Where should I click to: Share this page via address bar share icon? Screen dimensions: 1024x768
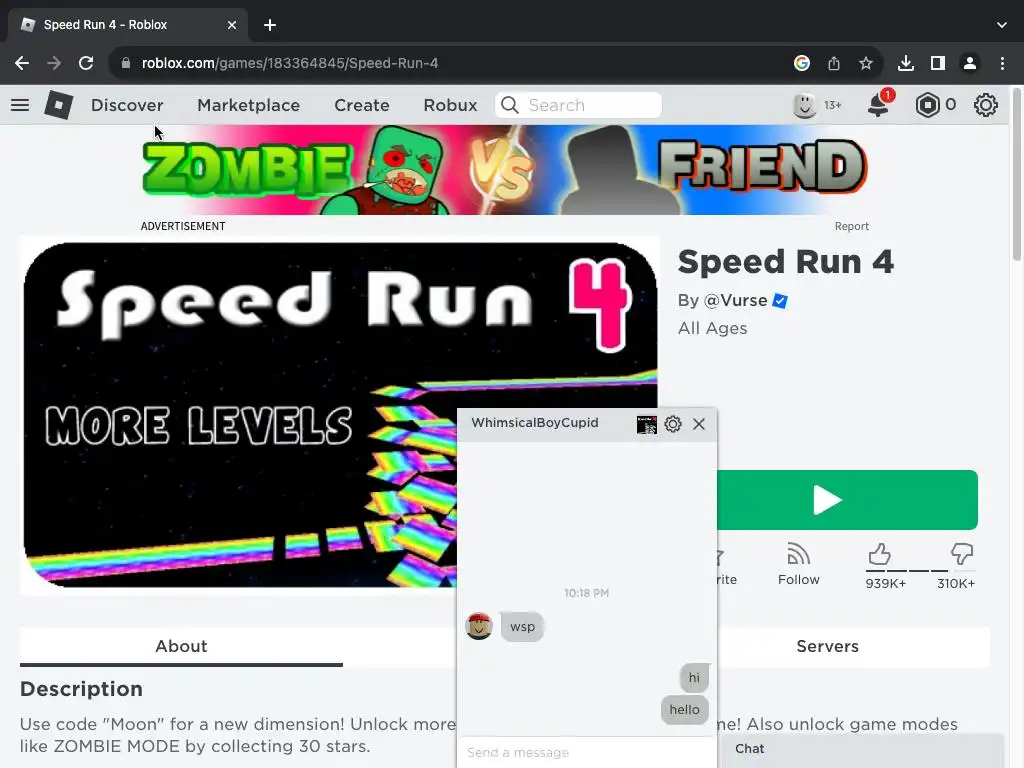pyautogui.click(x=834, y=63)
